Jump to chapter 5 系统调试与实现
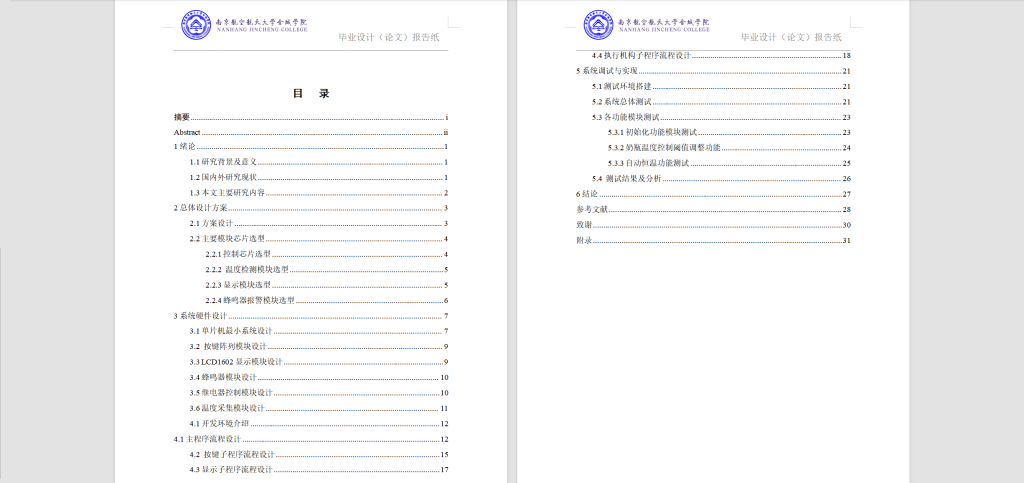 (x=713, y=71)
